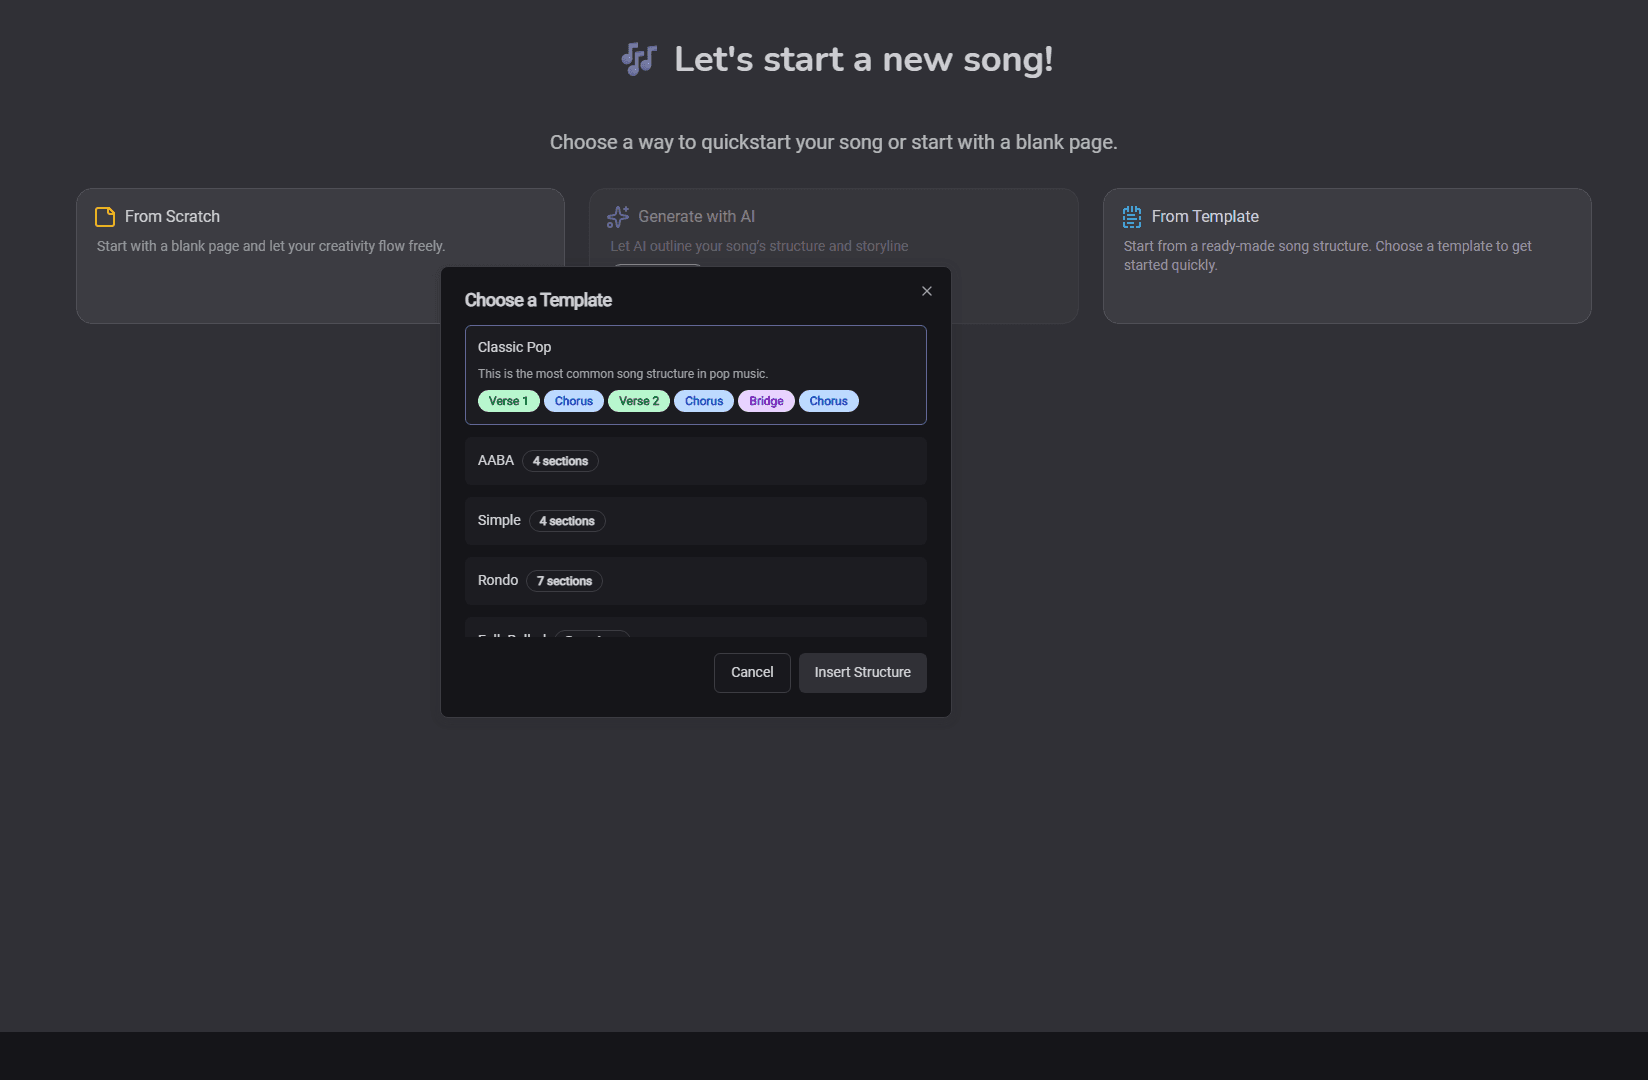Click the document icon on From Scratch card
Image resolution: width=1648 pixels, height=1080 pixels.
103,216
